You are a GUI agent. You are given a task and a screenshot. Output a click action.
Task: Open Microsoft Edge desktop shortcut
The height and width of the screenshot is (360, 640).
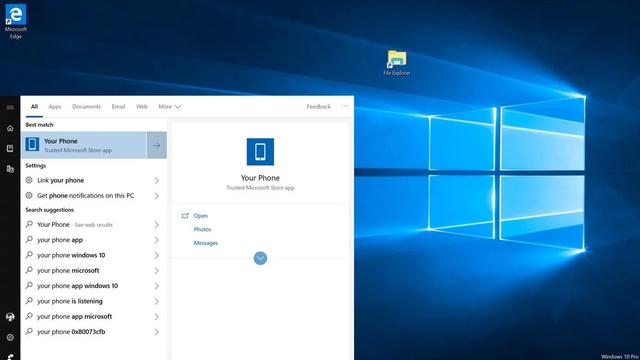click(x=16, y=21)
